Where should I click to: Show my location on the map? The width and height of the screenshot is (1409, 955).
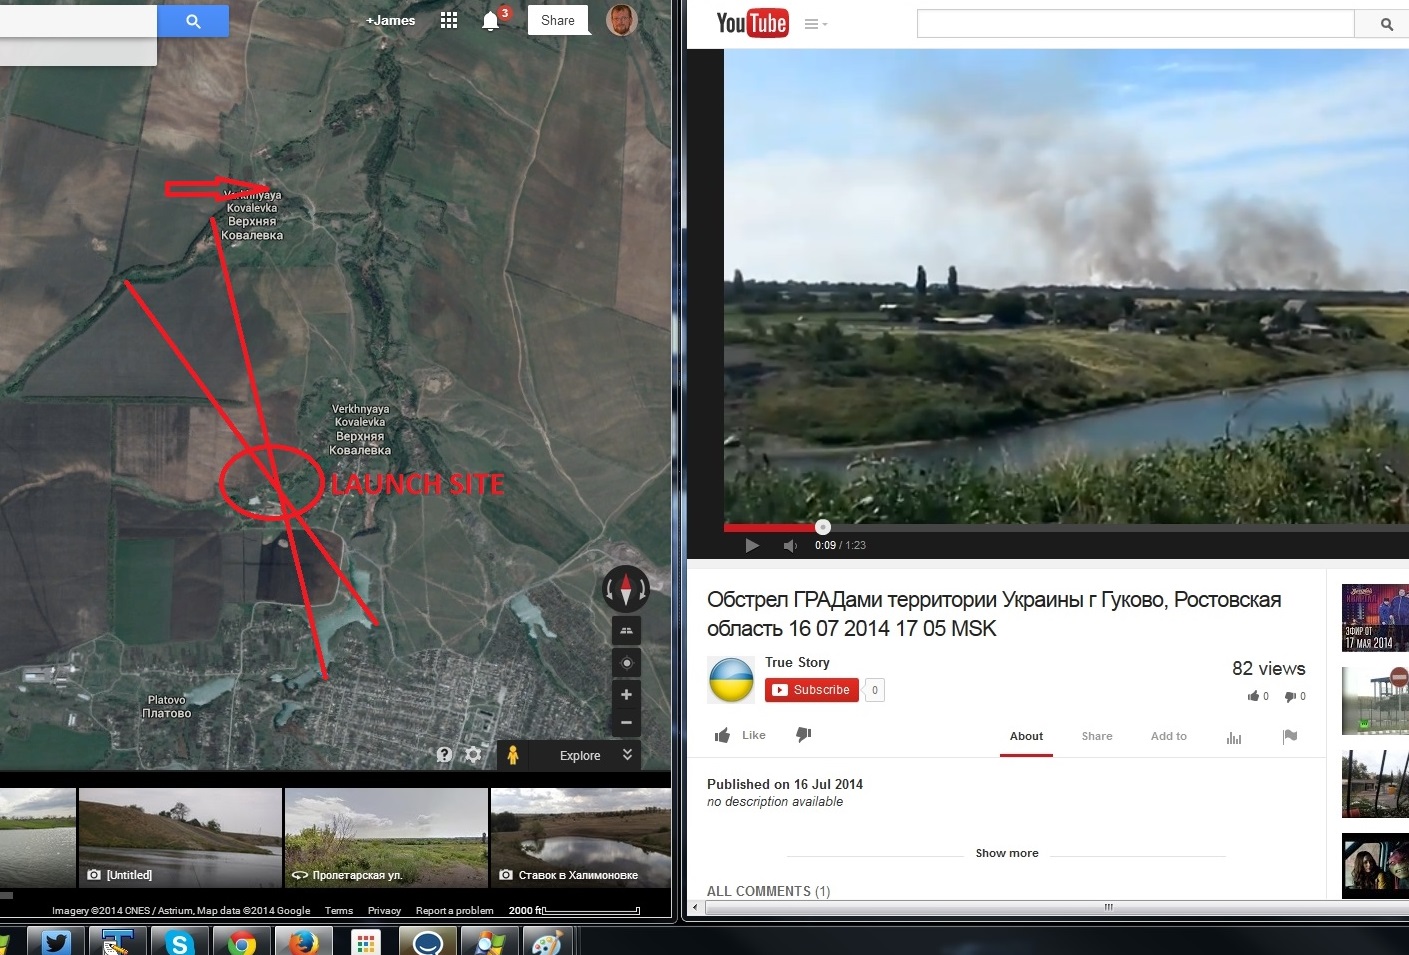click(x=626, y=663)
